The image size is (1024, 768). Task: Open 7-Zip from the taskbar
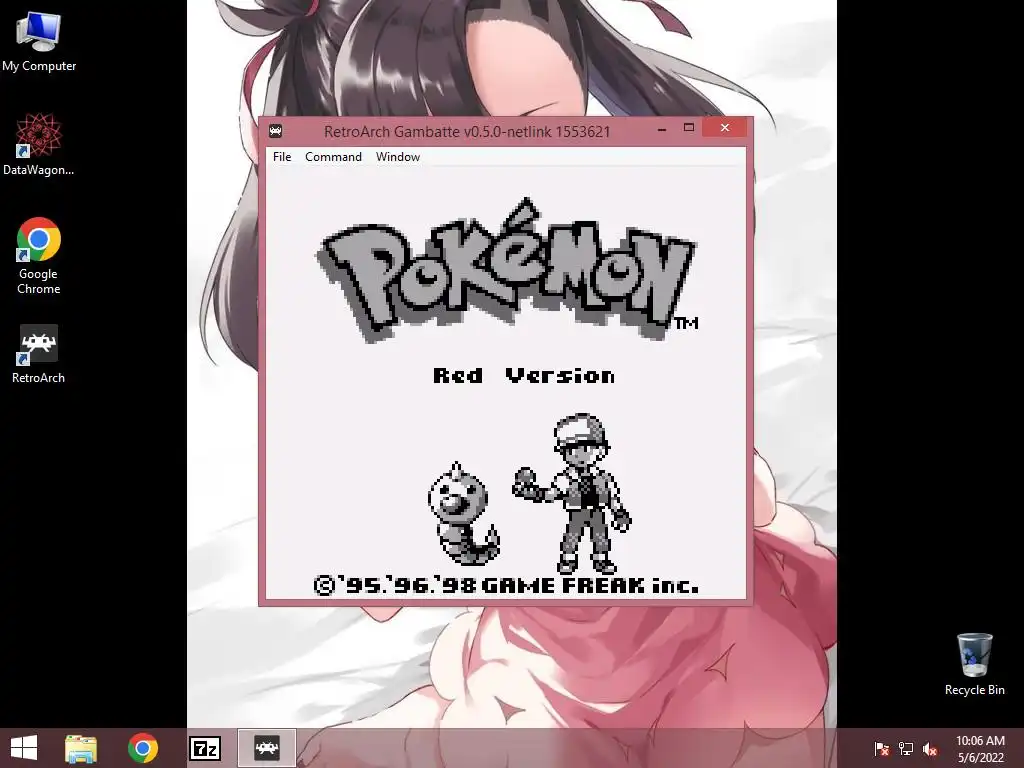pyautogui.click(x=204, y=748)
